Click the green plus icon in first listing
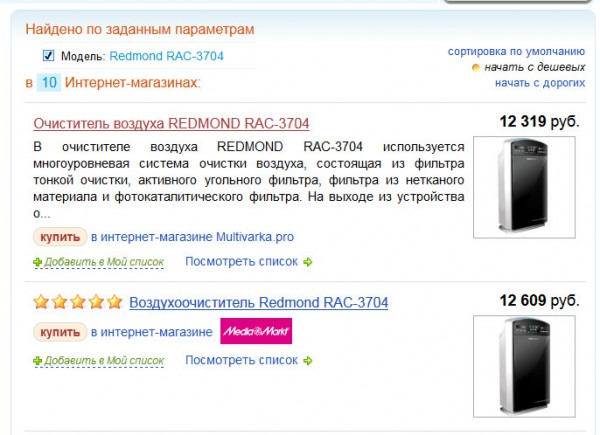 (38, 262)
